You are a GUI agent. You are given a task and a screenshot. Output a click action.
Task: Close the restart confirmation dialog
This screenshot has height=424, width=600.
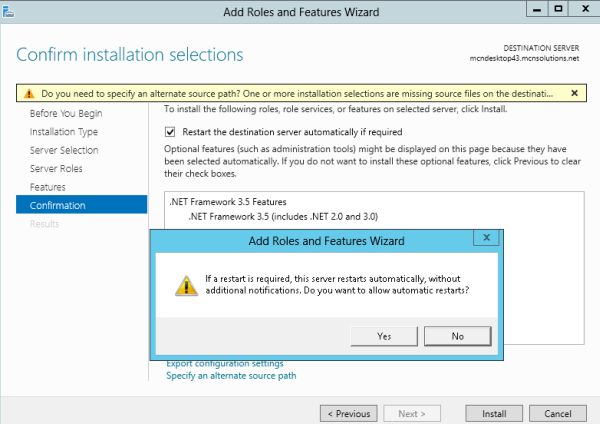coord(486,238)
